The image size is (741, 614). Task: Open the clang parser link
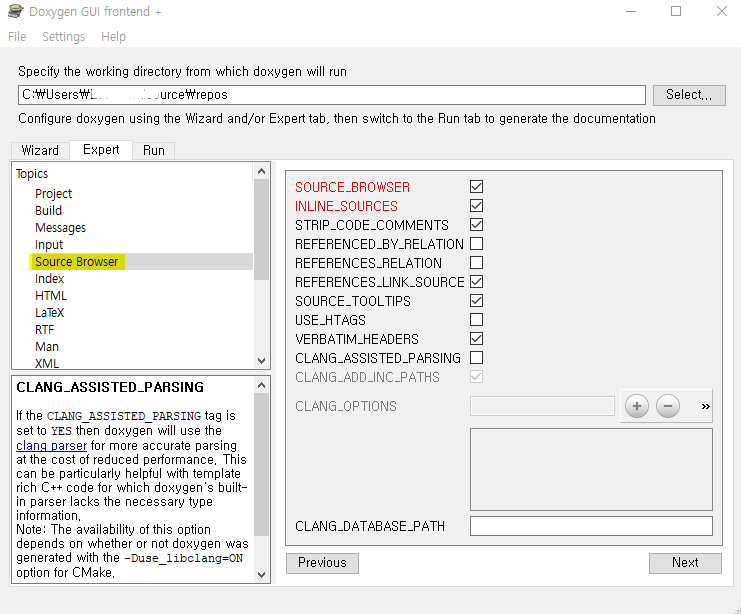click(52, 445)
